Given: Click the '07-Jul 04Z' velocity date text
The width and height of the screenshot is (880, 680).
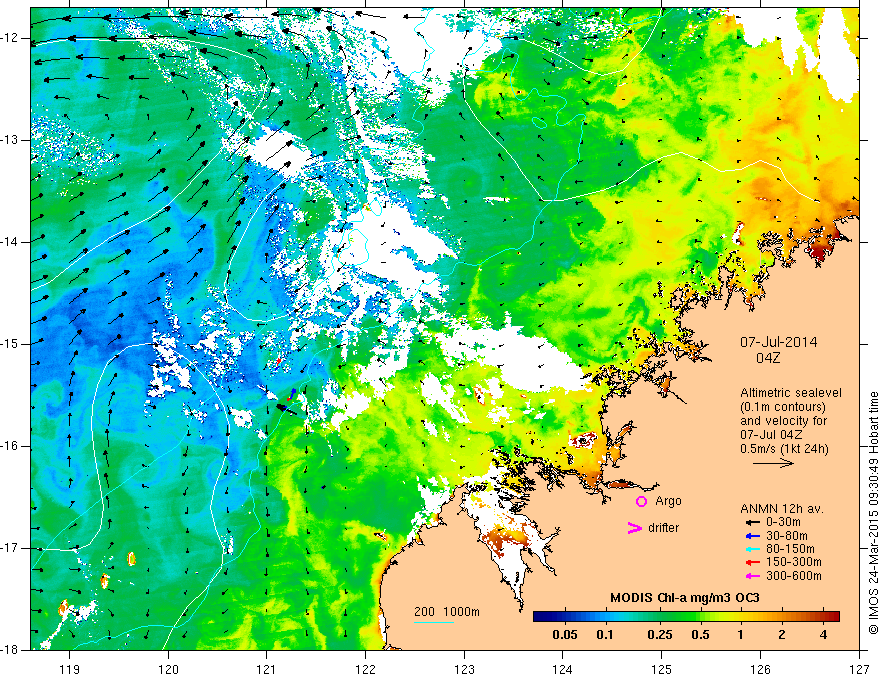Looking at the screenshot, I should pyautogui.click(x=771, y=435).
